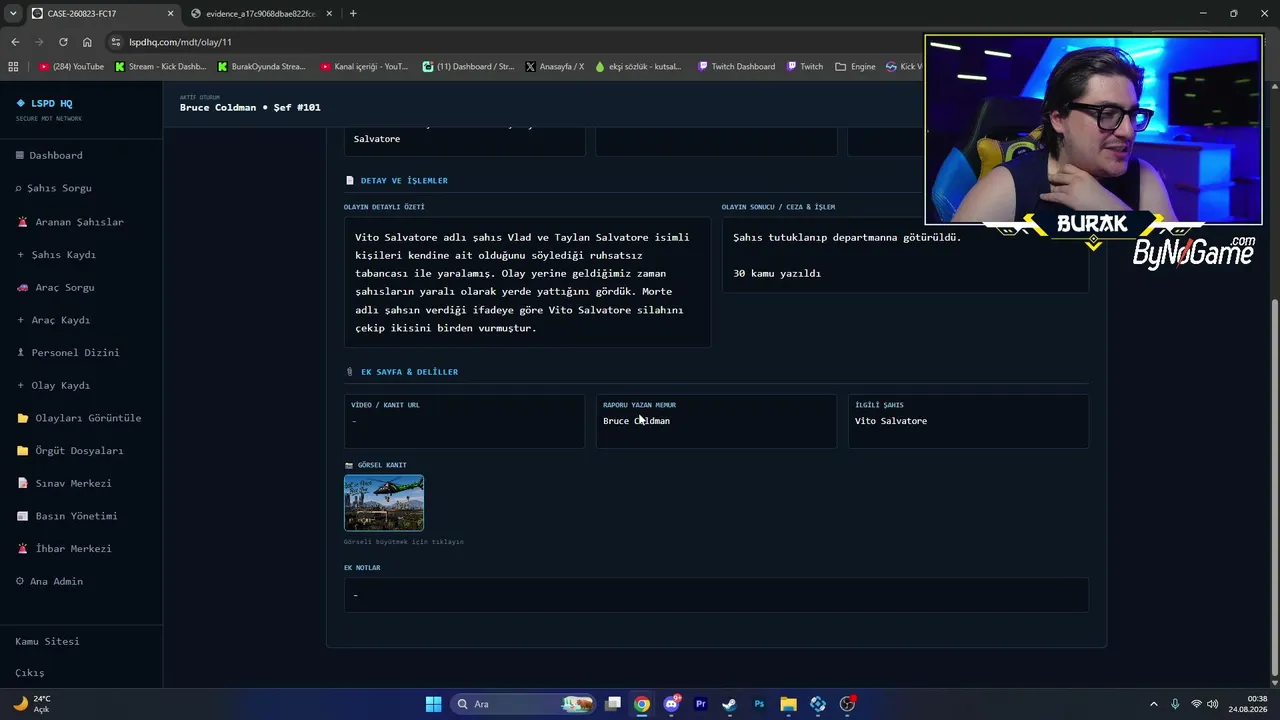
Task: Open the ekşi sözlük bookmark
Action: (x=638, y=67)
